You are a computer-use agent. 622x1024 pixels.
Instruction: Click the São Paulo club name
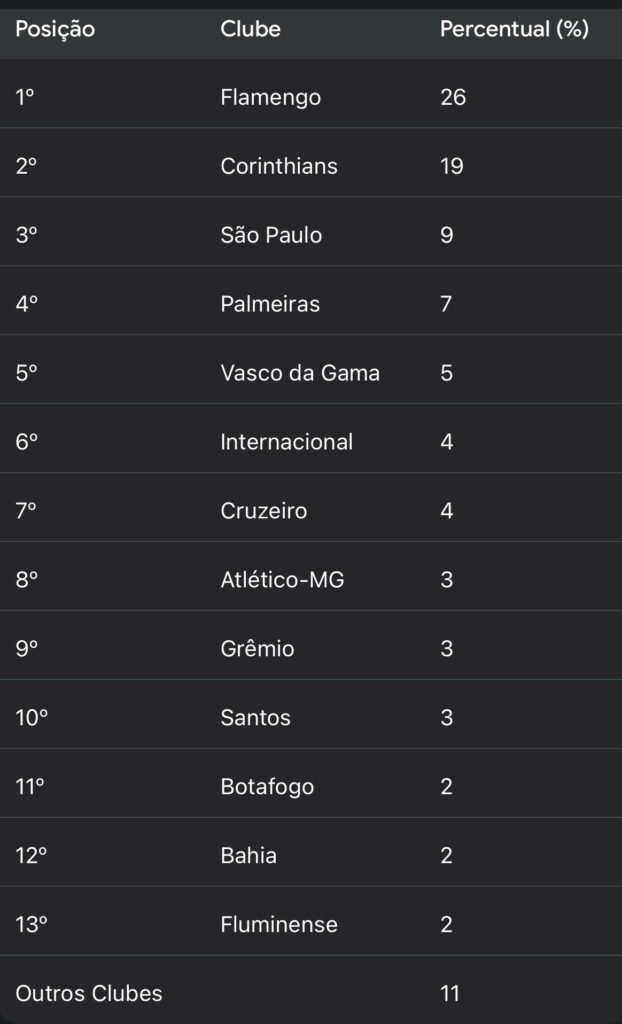point(271,235)
